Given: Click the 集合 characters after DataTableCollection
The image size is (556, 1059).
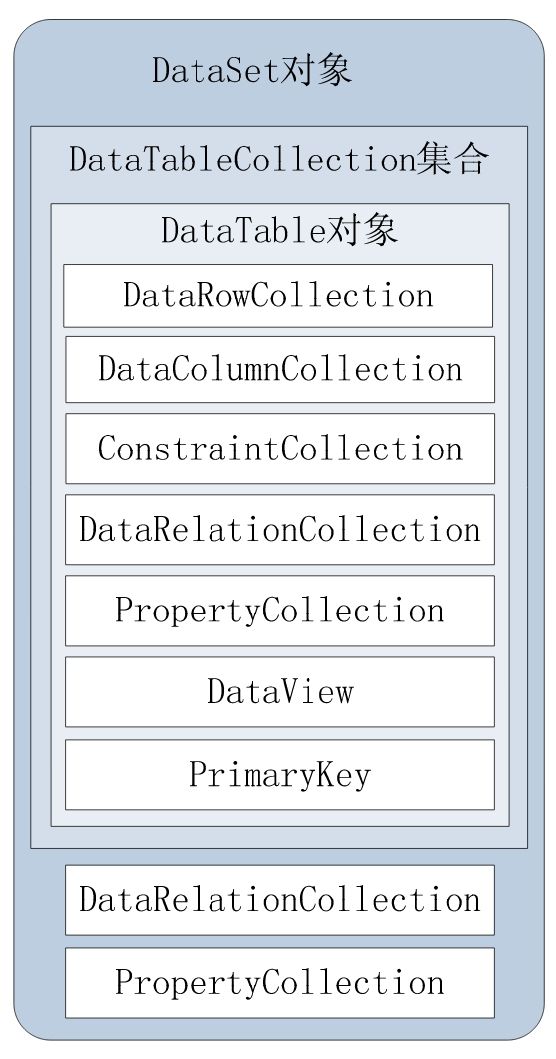Looking at the screenshot, I should click(452, 160).
